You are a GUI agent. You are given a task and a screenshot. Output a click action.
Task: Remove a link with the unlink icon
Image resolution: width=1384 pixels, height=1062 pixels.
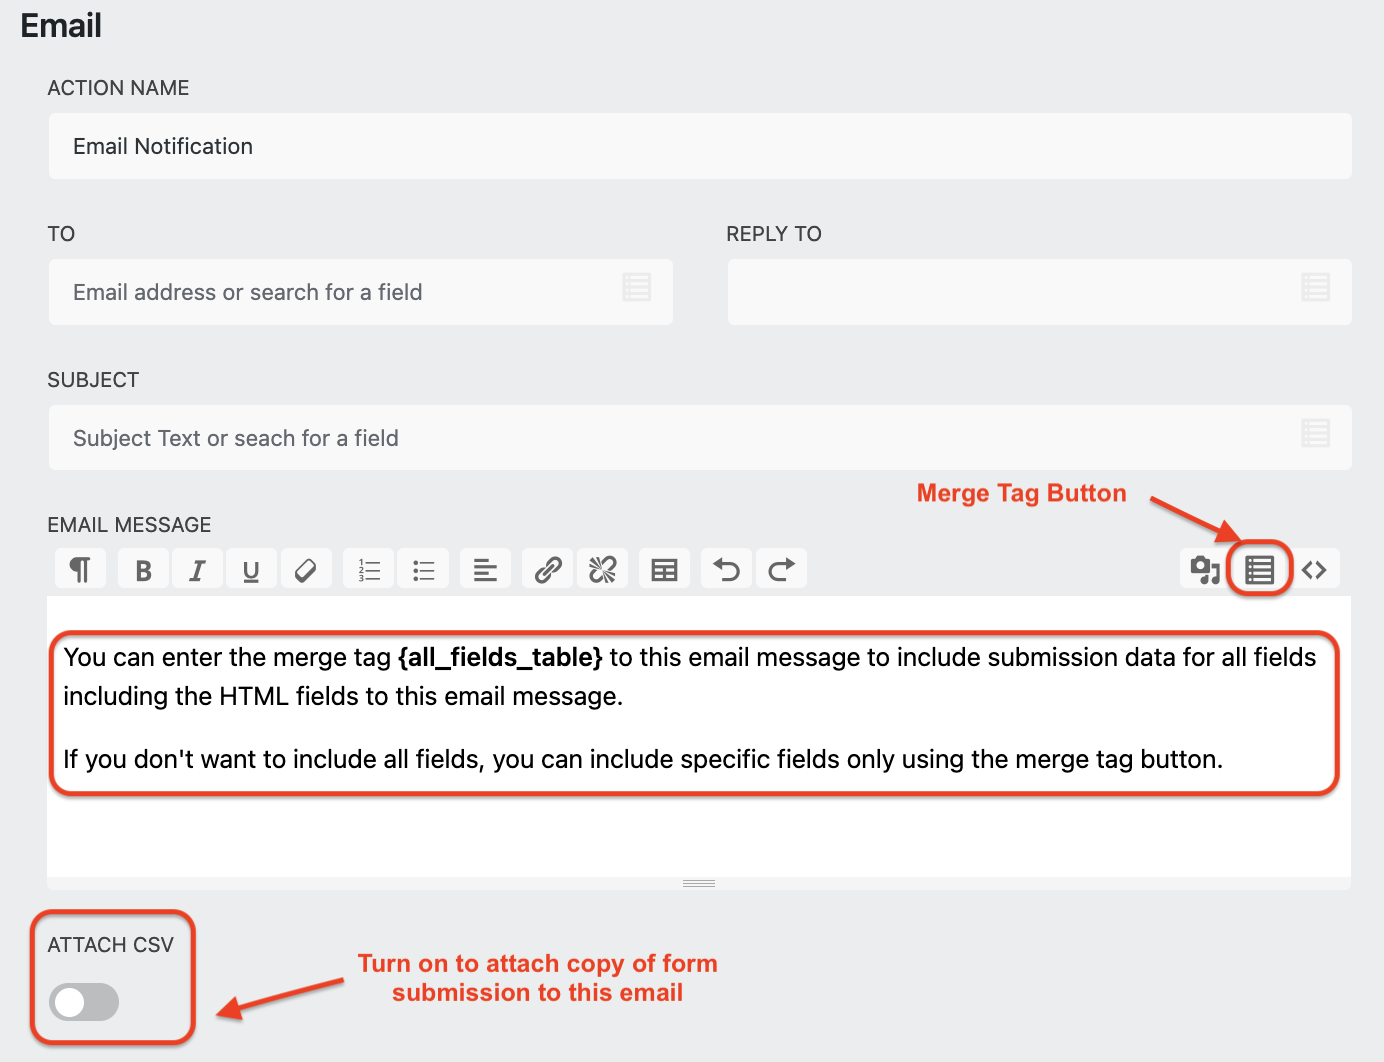point(602,568)
